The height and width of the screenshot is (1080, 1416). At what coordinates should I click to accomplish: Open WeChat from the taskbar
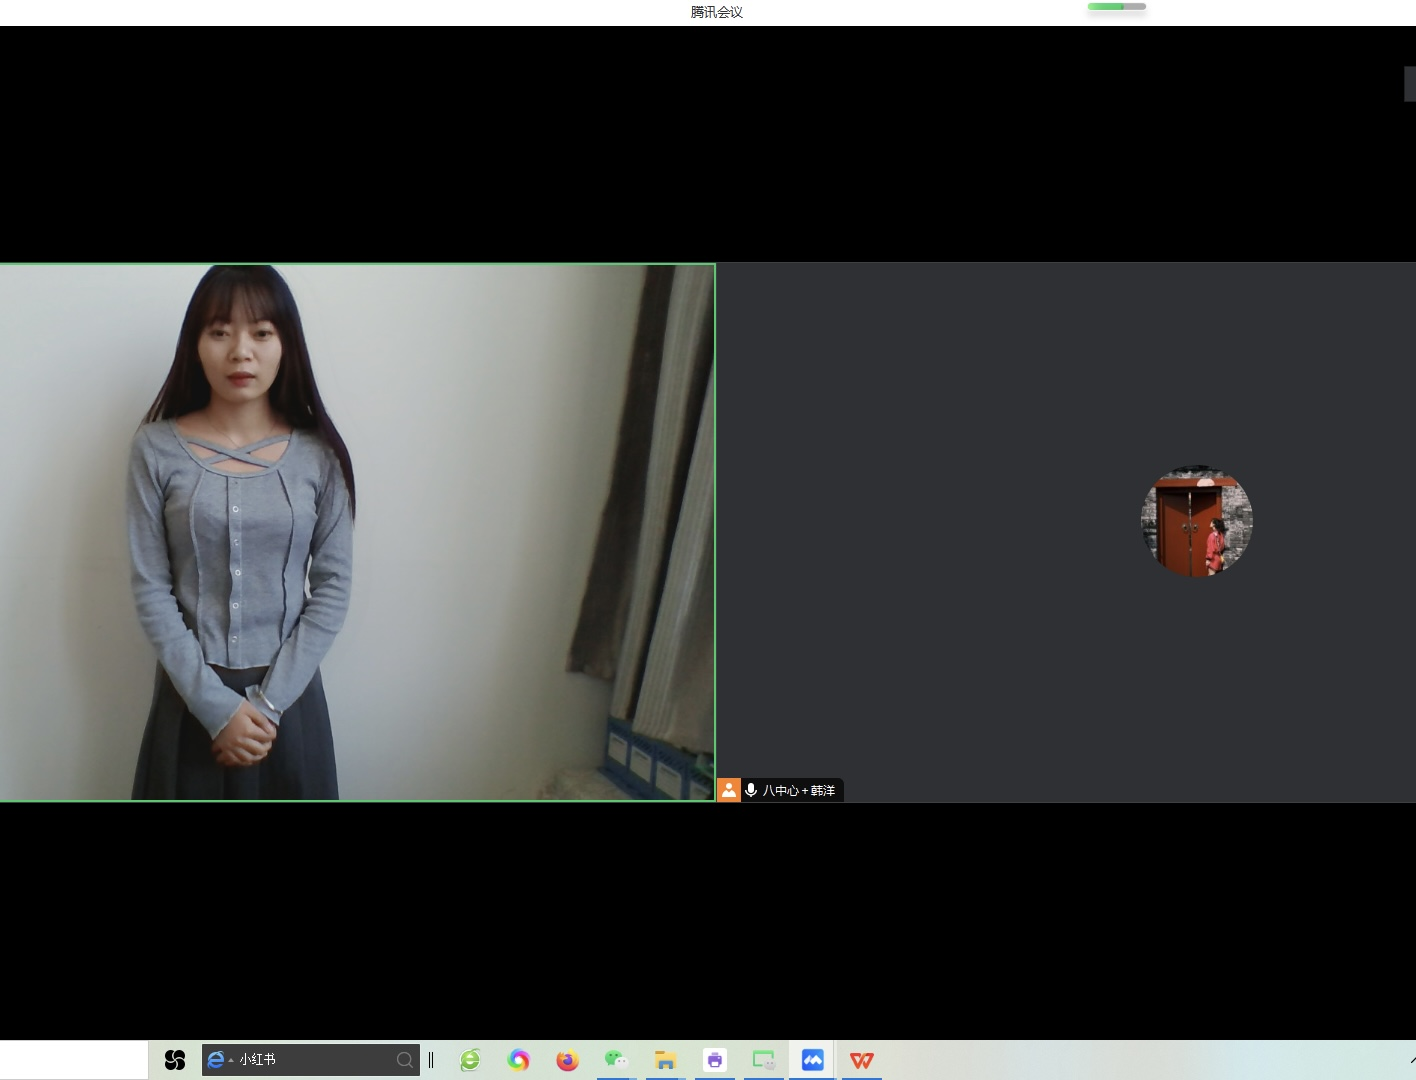pos(616,1060)
